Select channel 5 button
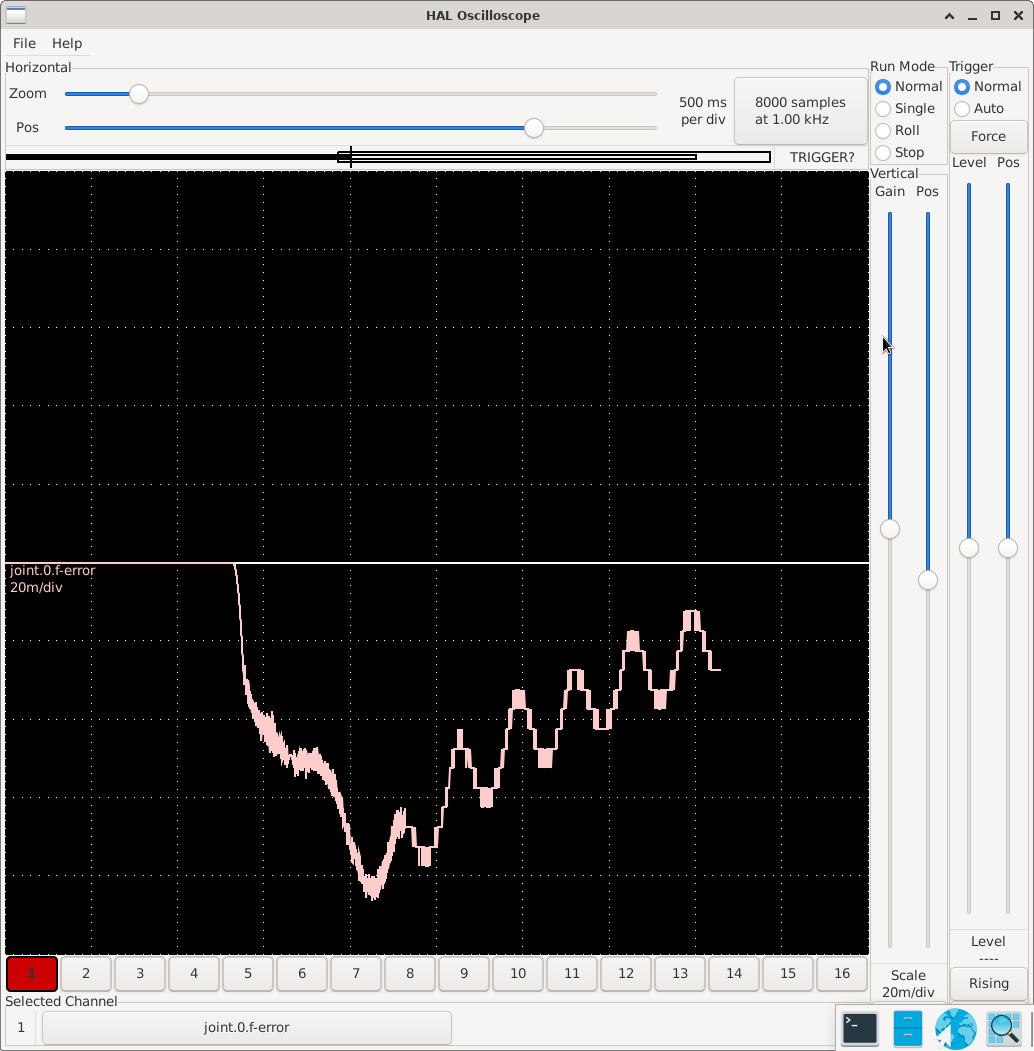This screenshot has width=1034, height=1051. tap(248, 974)
